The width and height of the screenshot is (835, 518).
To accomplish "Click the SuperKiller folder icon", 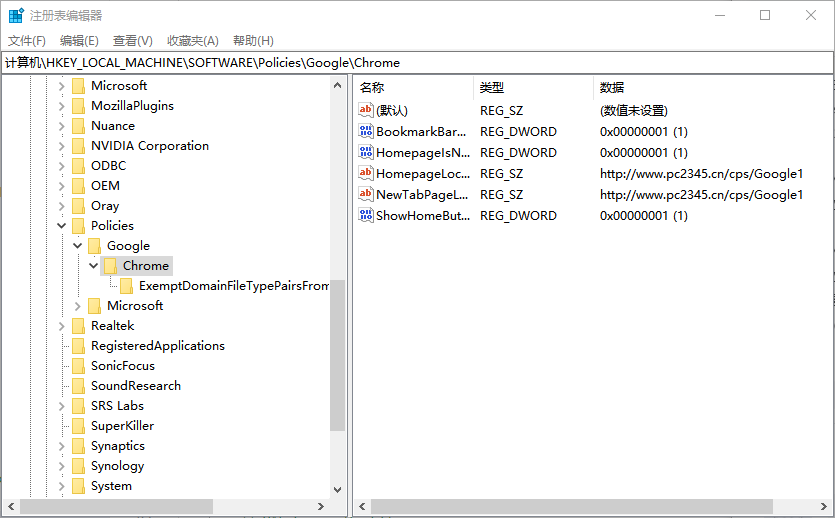I will click(x=78, y=426).
